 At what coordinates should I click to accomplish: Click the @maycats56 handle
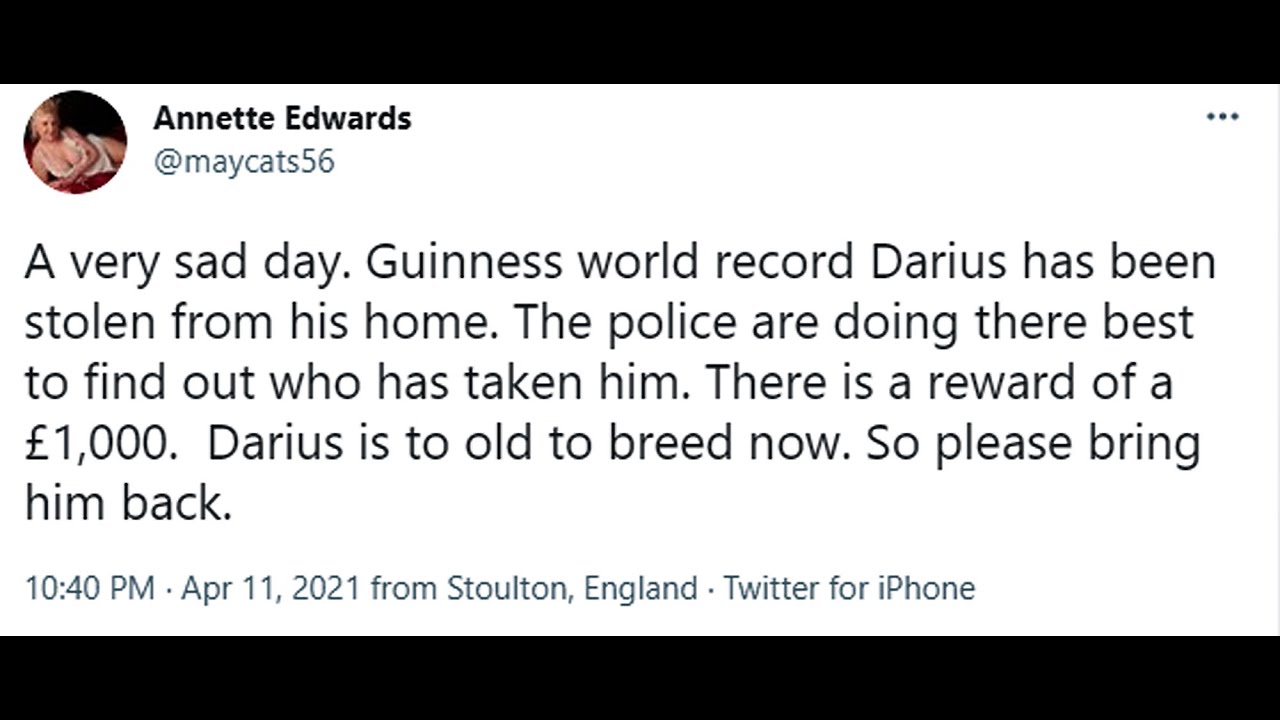(x=243, y=161)
